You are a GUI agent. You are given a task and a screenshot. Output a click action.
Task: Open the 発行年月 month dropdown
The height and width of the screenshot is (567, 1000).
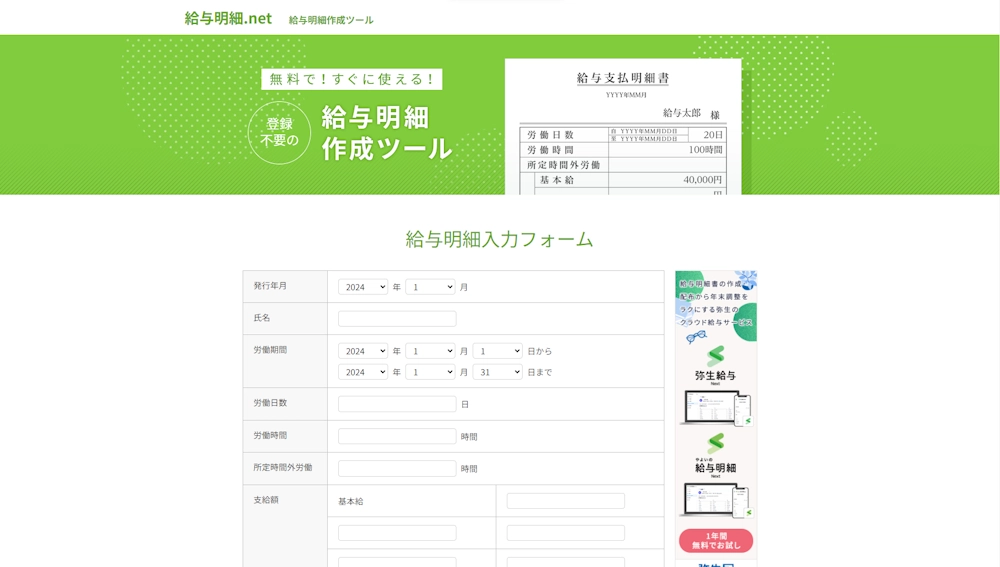coord(429,287)
